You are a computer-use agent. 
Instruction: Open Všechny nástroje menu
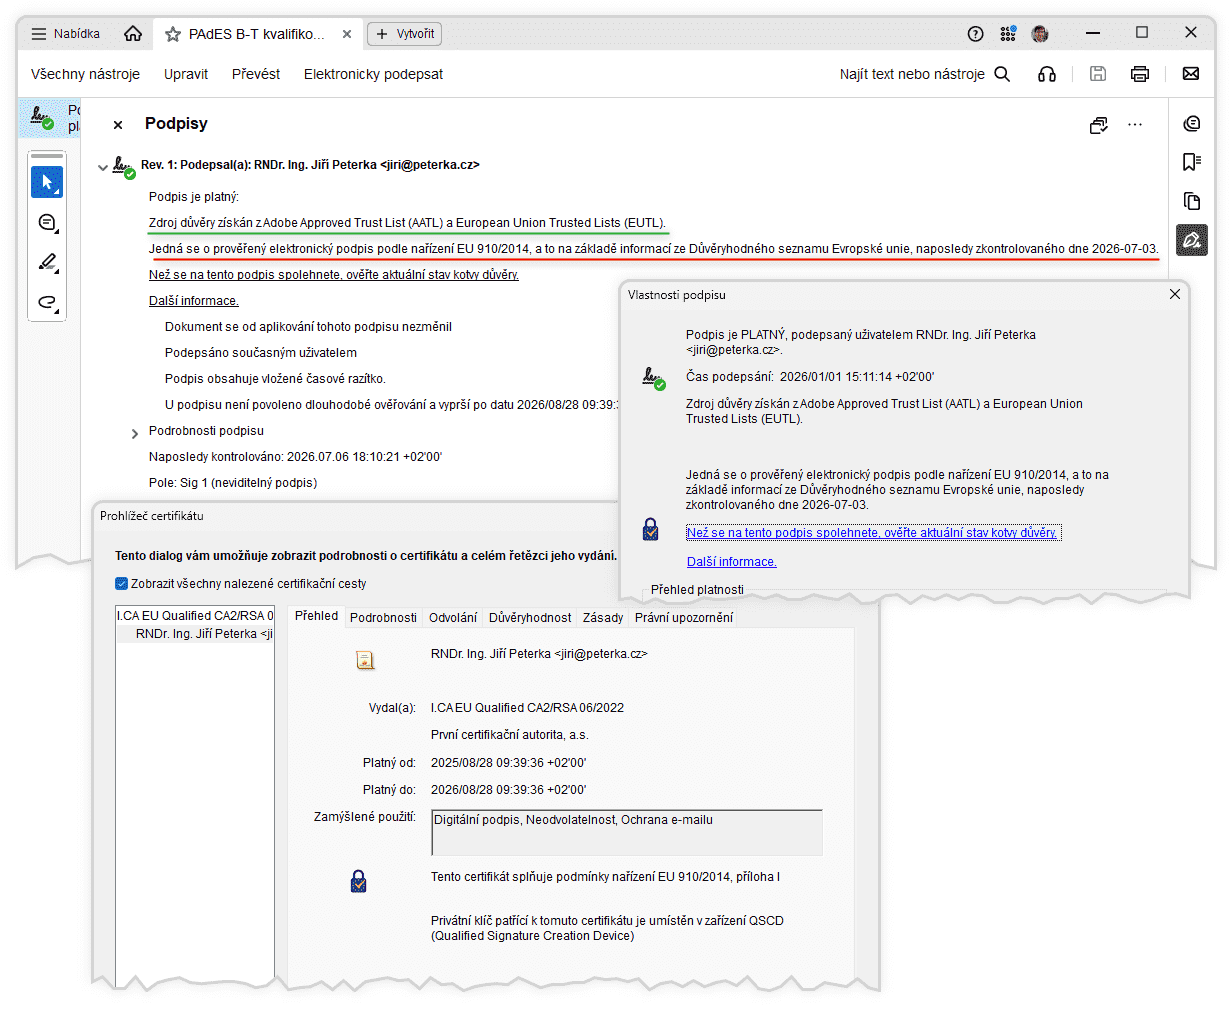tap(85, 74)
